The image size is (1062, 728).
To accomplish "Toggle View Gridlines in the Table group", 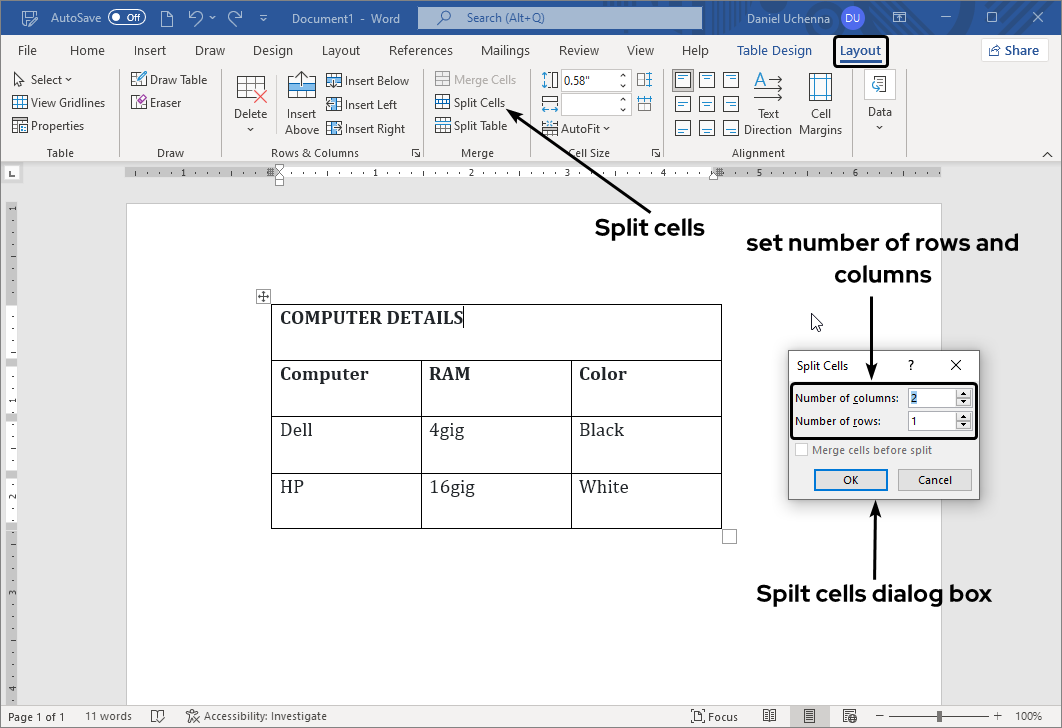I will coord(59,102).
